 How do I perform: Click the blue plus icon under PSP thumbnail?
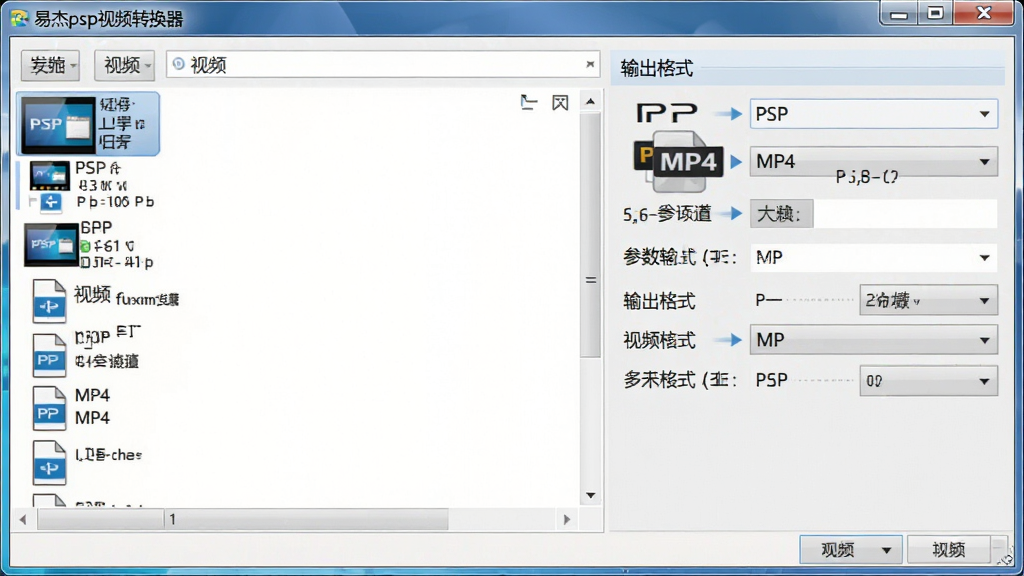[x=51, y=202]
